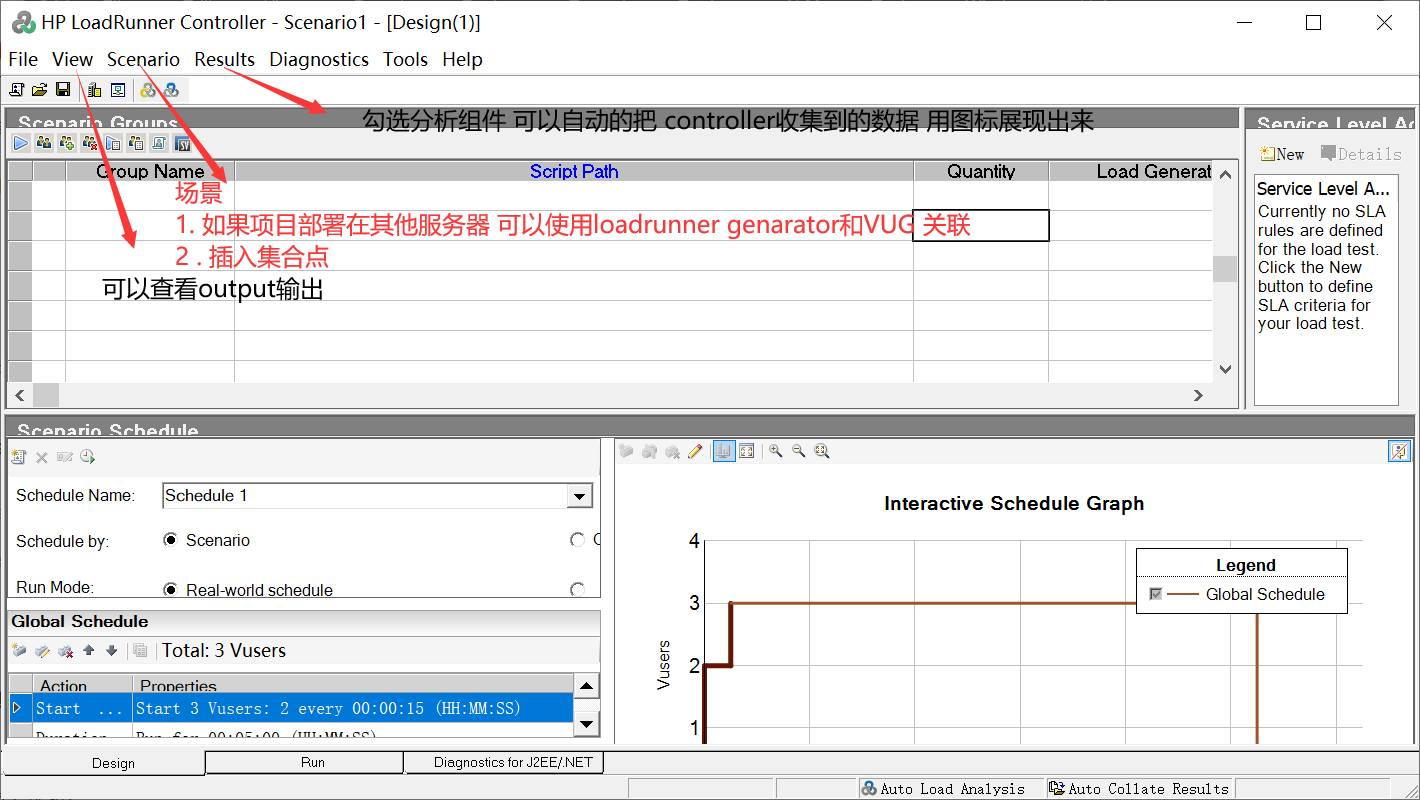The width and height of the screenshot is (1420, 800).
Task: Click the Save Scenario floppy disk icon
Action: [63, 90]
